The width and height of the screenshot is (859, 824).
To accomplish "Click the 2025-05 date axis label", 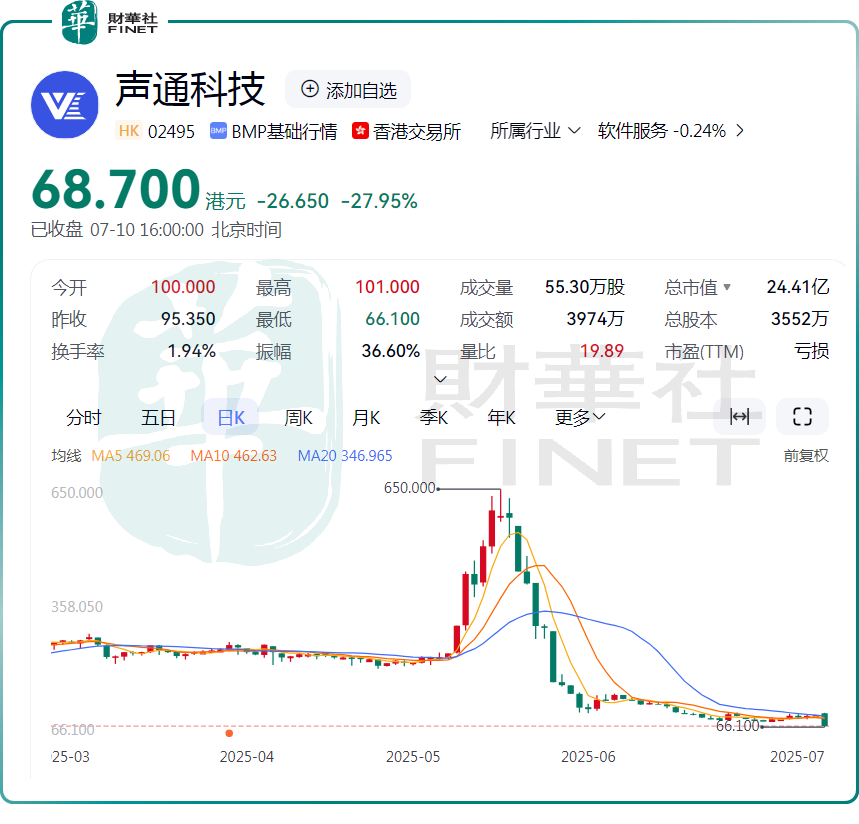I will coord(413,757).
